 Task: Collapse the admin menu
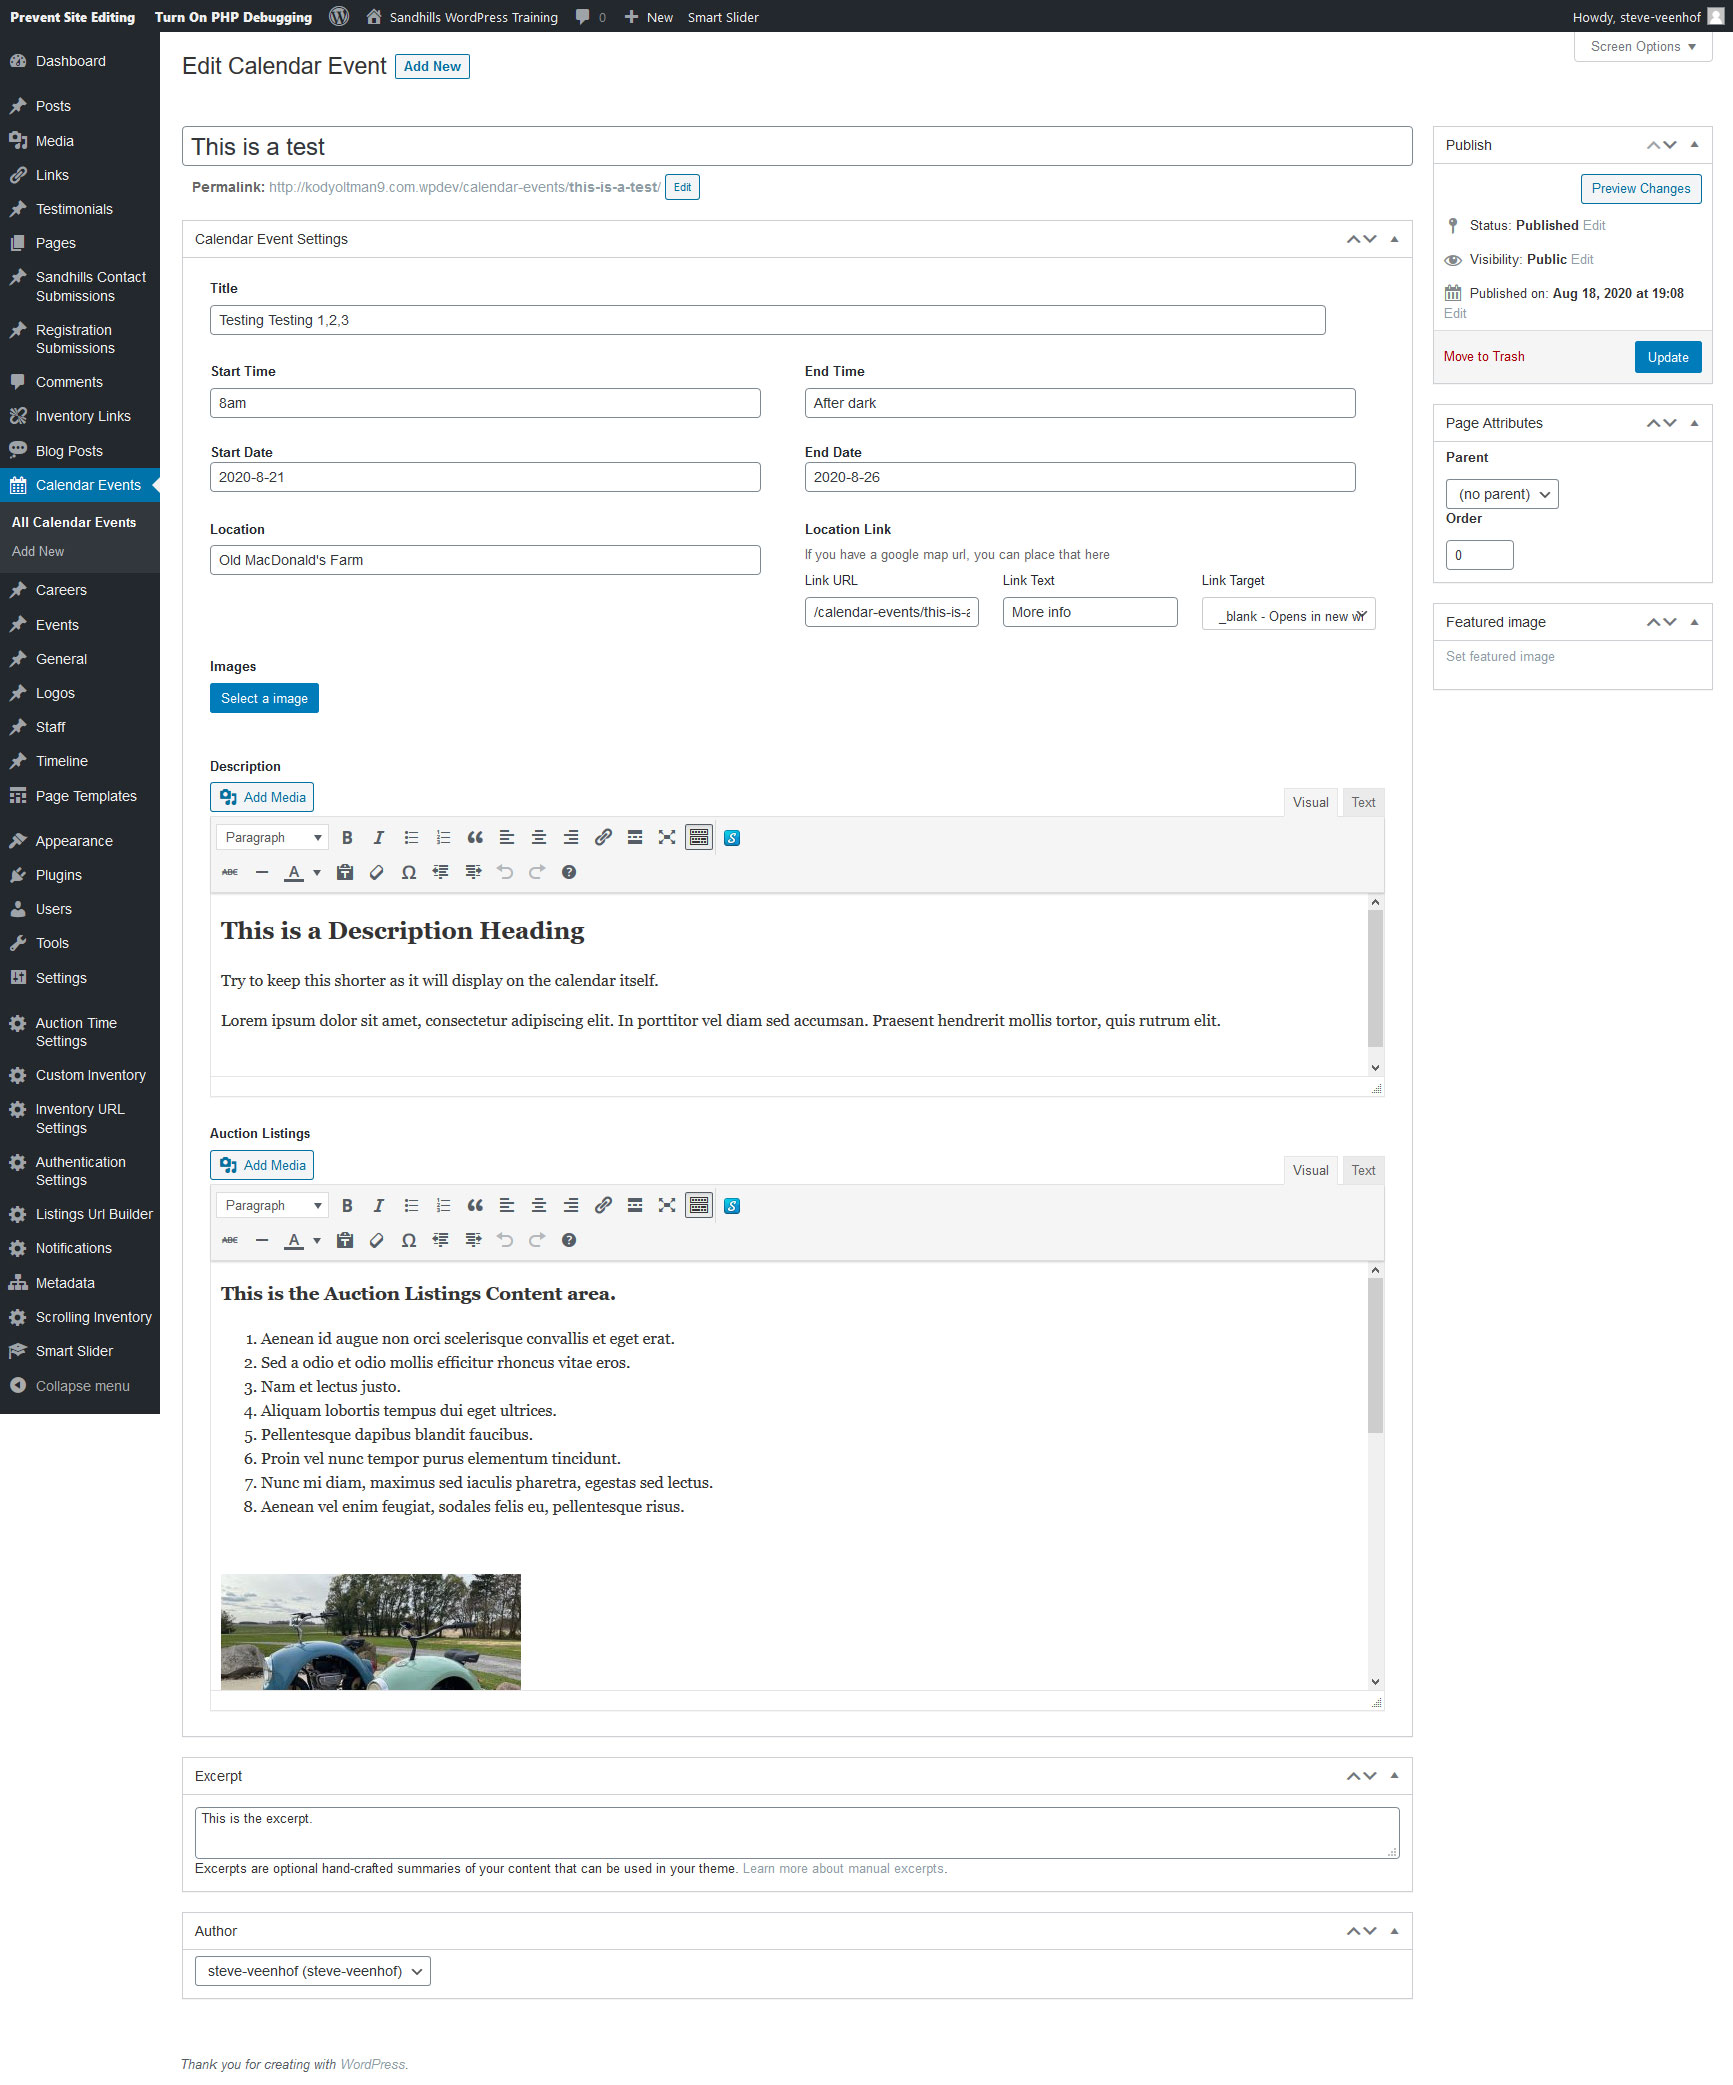coord(80,1386)
